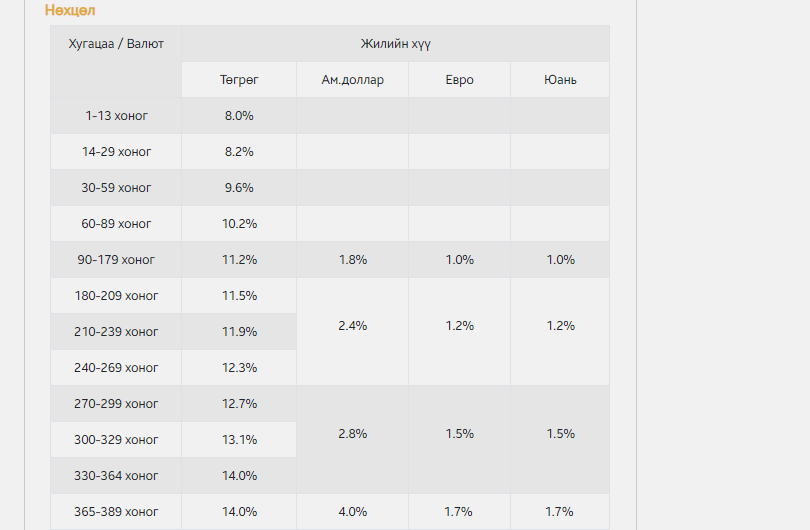Viewport: 810px width, 530px height.
Task: Click the 10.2% Төгрөг rate cell
Action: pyautogui.click(x=239, y=224)
